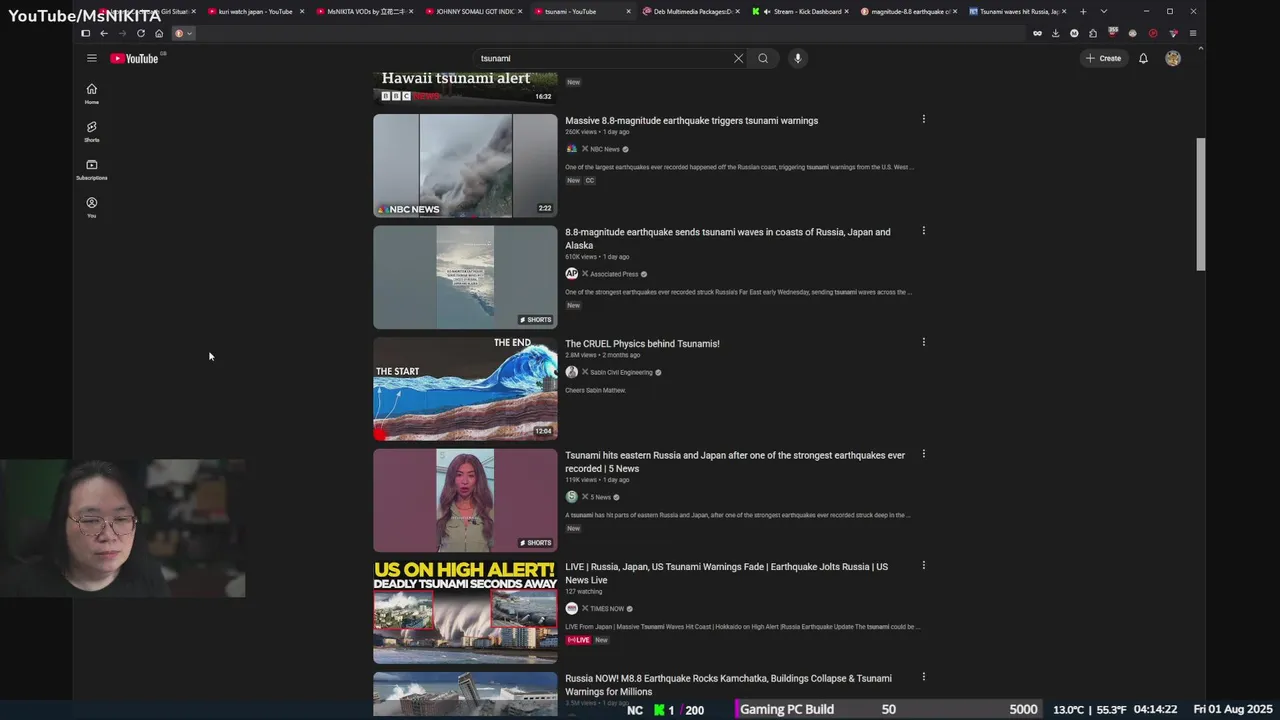Image resolution: width=1280 pixels, height=720 pixels.
Task: Open Subscriptions in the sidebar
Action: coord(91,170)
